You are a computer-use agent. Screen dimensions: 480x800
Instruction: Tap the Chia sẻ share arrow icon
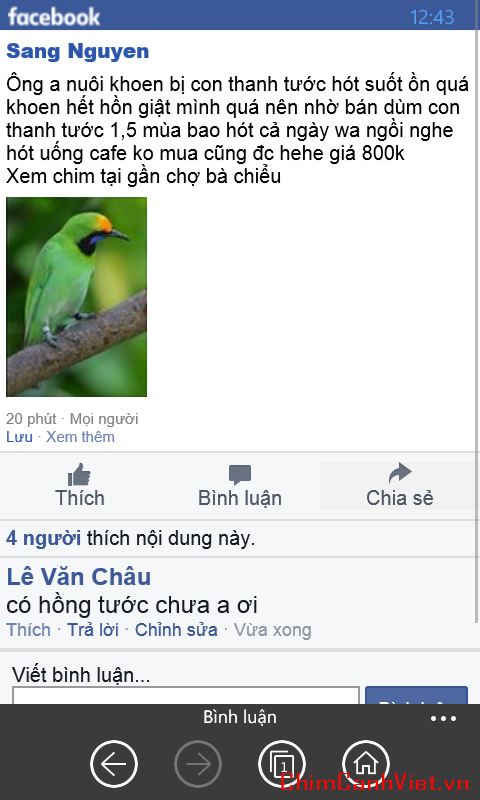399,473
